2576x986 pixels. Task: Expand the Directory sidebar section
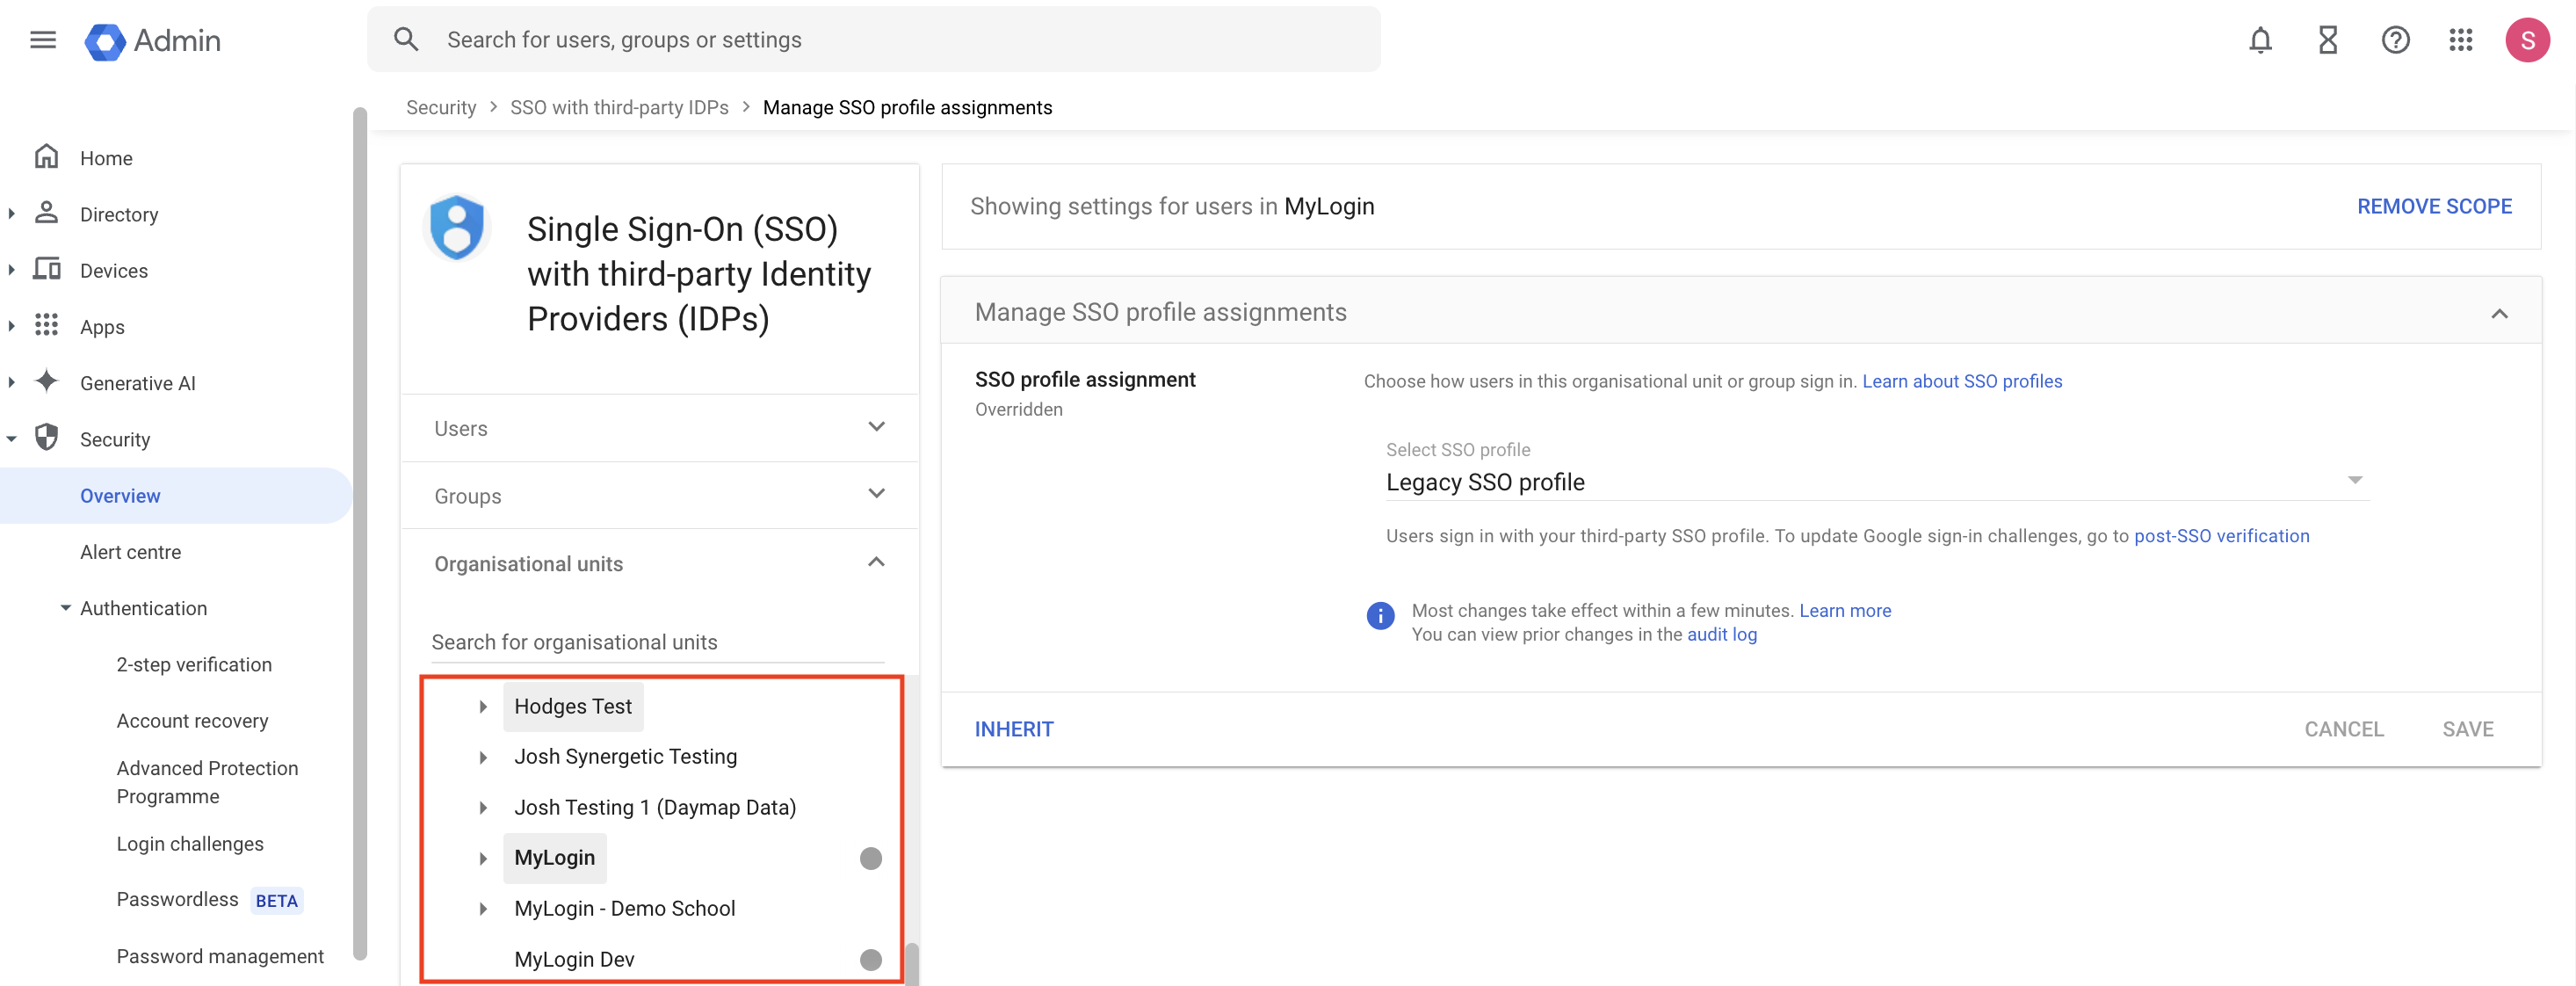[x=11, y=213]
